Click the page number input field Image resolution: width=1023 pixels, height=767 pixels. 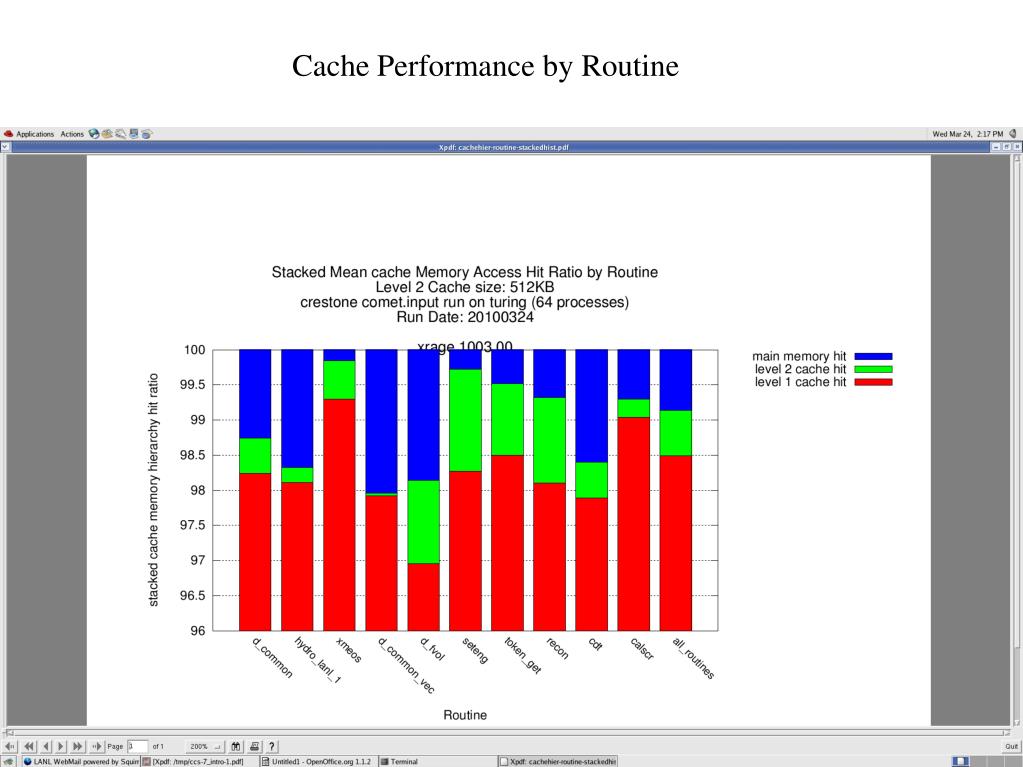138,746
